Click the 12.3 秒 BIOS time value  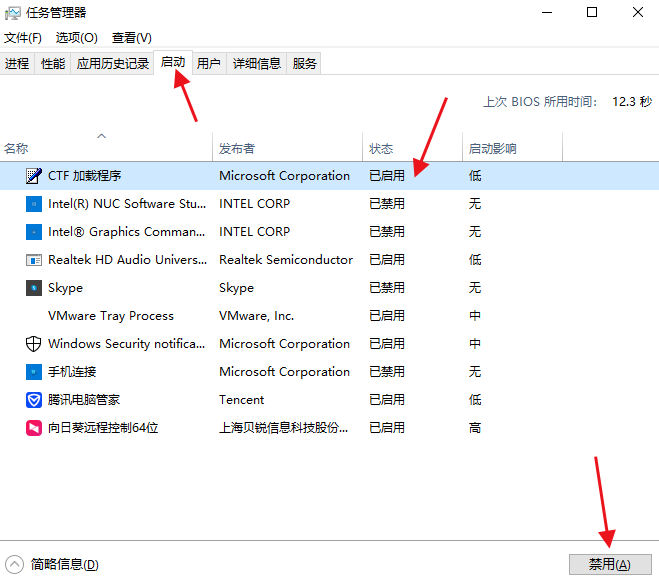(x=632, y=102)
